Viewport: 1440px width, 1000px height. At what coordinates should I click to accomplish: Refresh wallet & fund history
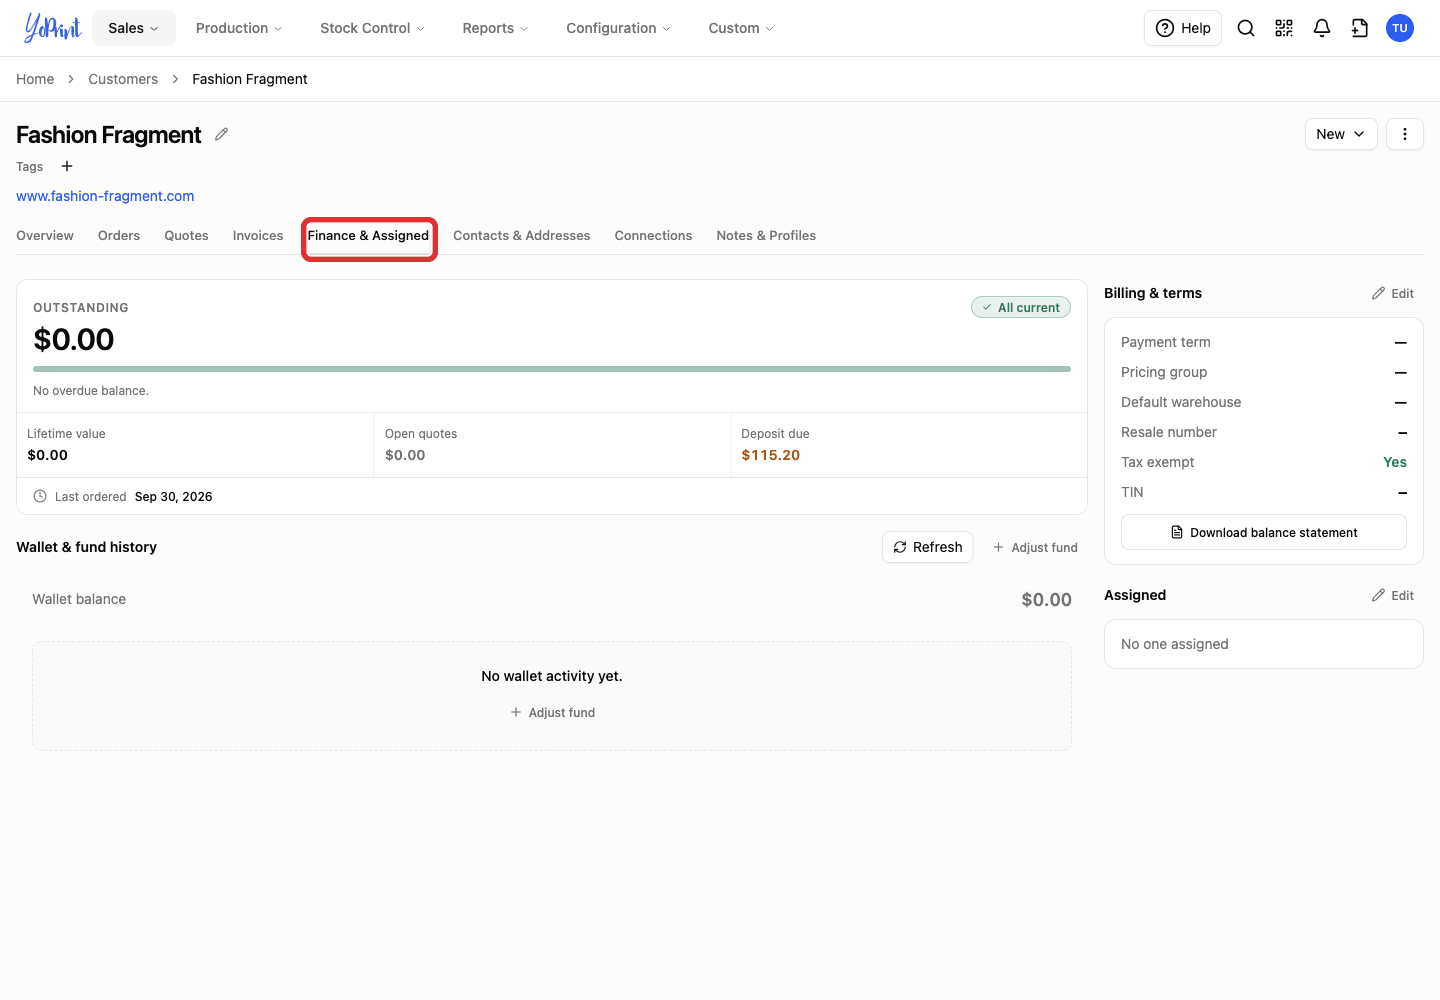tap(927, 547)
